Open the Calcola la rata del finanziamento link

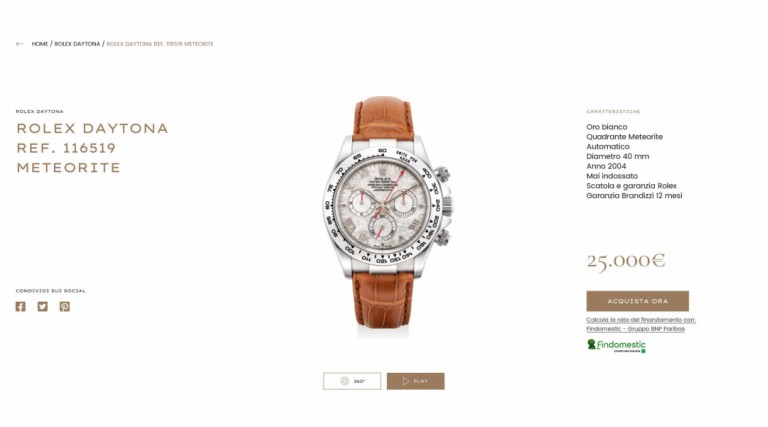tap(641, 320)
